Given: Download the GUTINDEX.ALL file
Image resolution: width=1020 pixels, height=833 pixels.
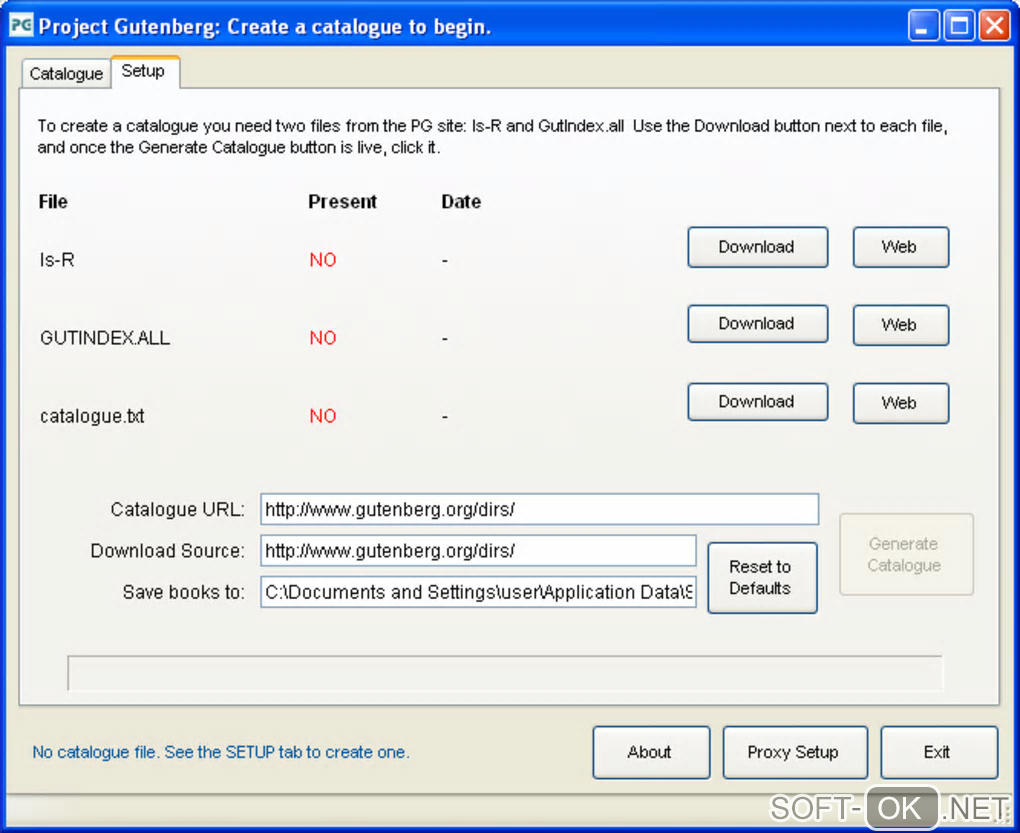Looking at the screenshot, I should [x=758, y=324].
